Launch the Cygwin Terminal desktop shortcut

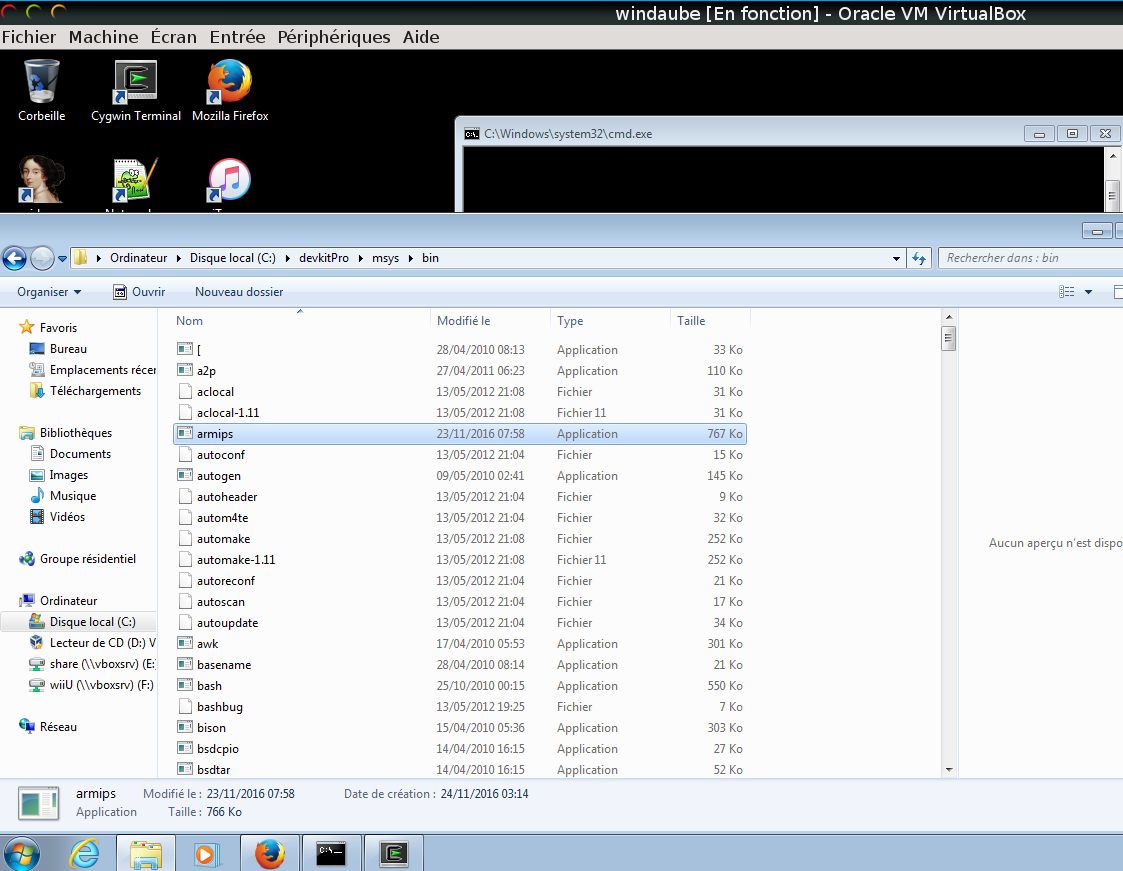(135, 82)
